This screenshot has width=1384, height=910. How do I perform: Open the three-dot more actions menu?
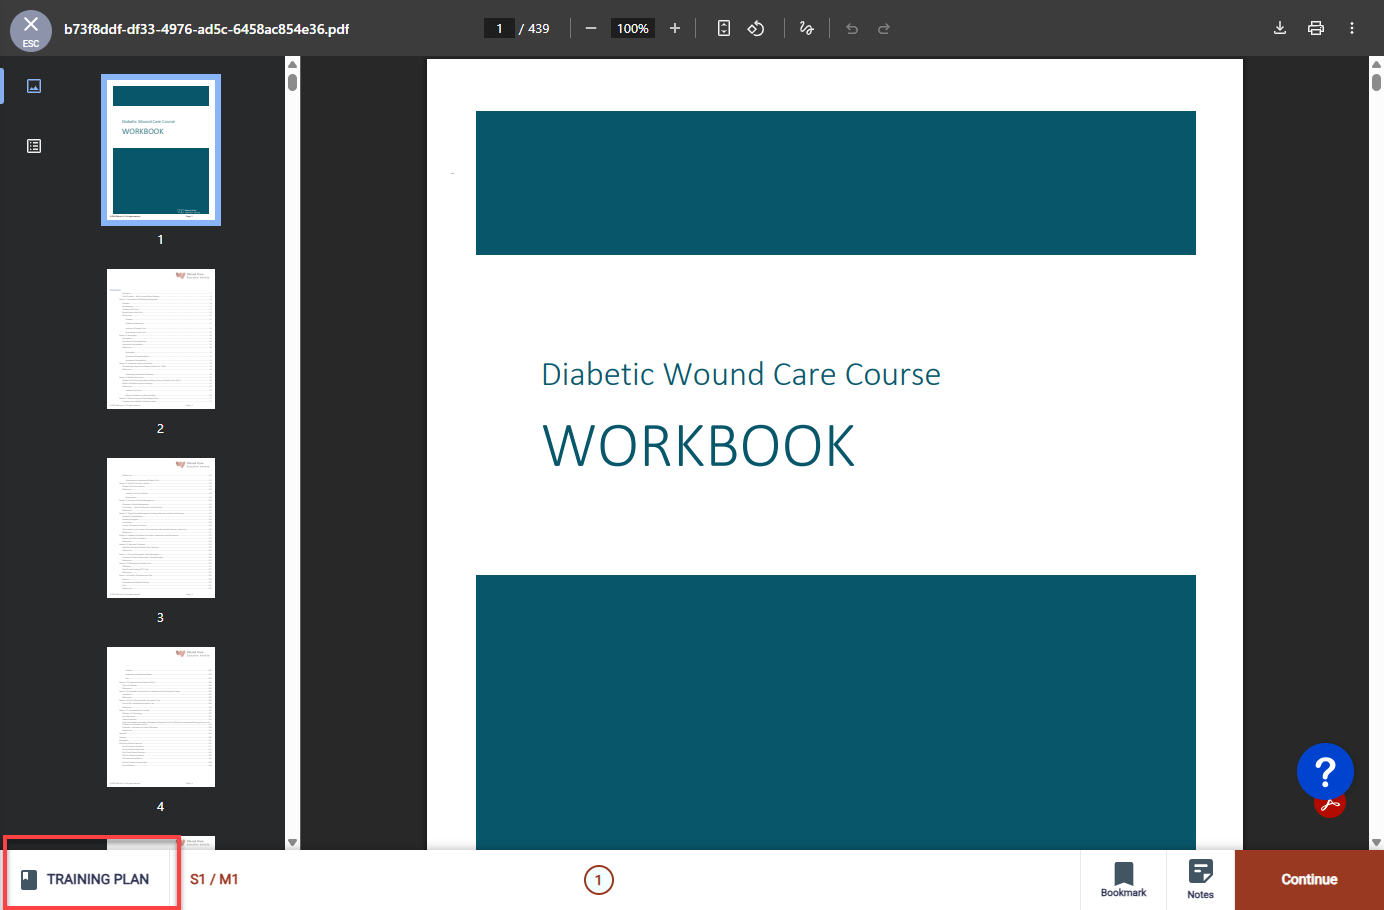pyautogui.click(x=1352, y=28)
